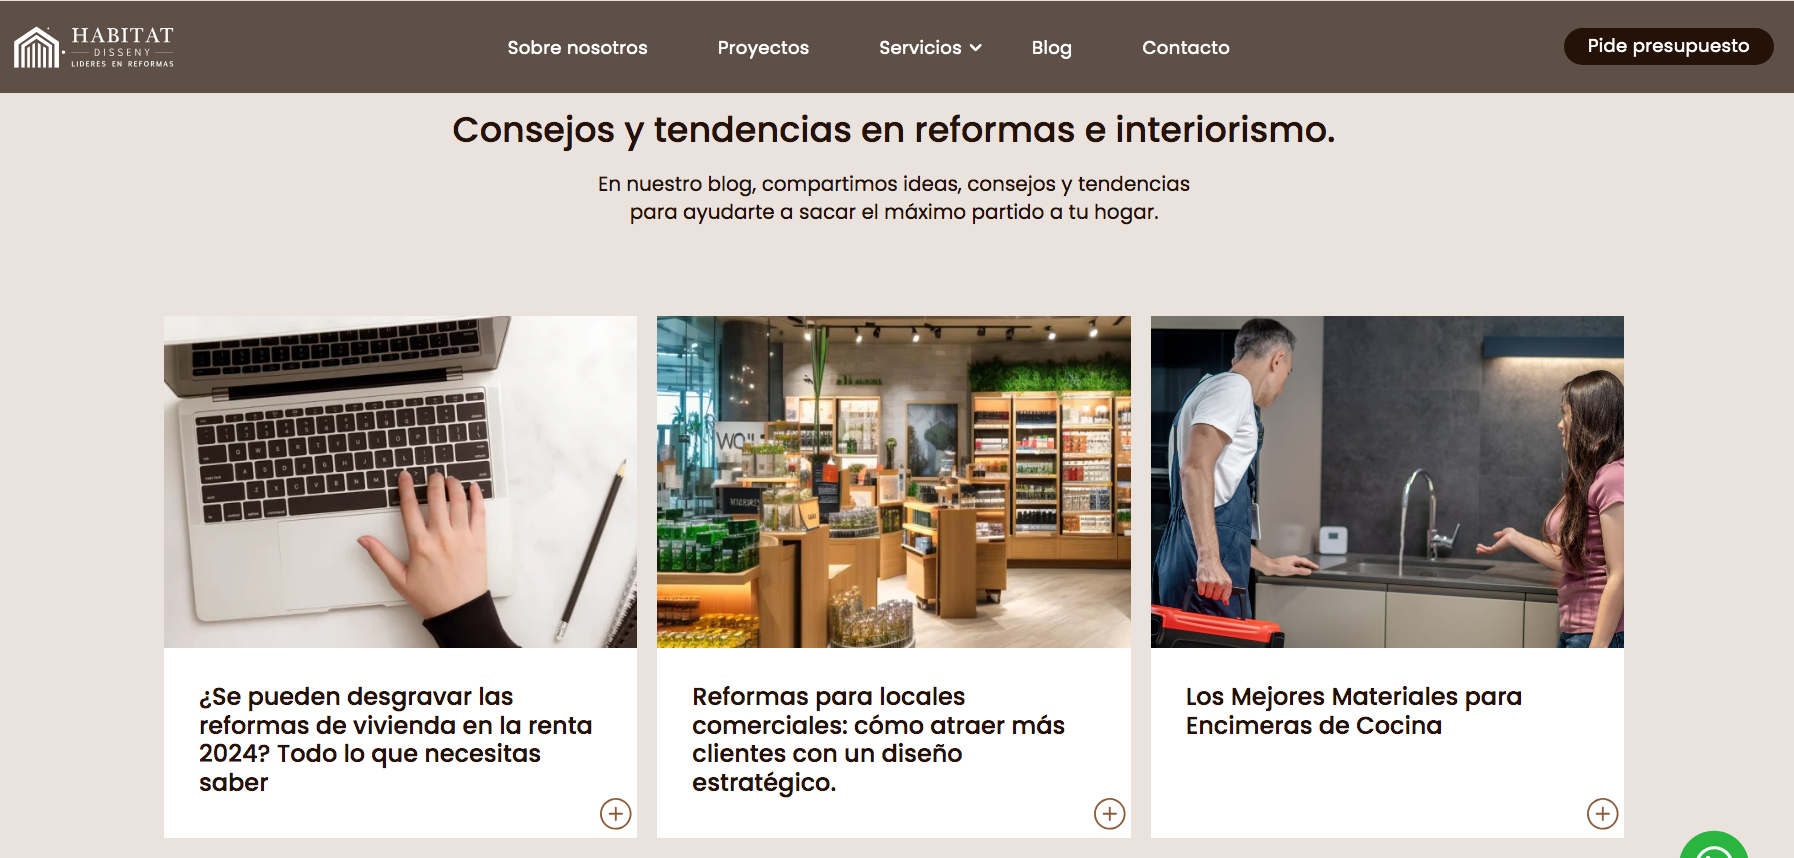The height and width of the screenshot is (858, 1794).
Task: Click the Habitat Disseny logo
Action: pyautogui.click(x=94, y=47)
